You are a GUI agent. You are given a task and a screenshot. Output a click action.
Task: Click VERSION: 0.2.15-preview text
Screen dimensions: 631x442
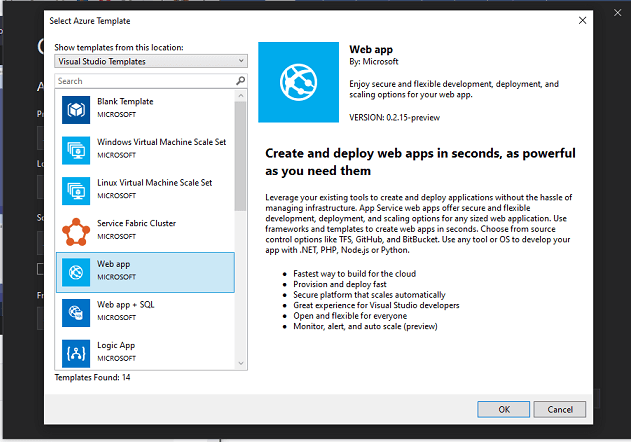coord(394,118)
